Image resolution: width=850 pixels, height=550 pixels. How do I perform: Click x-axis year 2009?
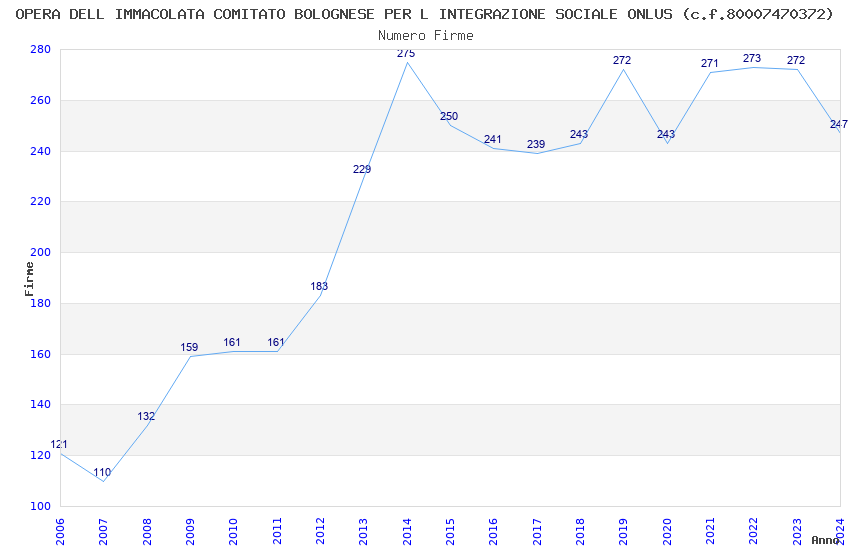click(190, 531)
